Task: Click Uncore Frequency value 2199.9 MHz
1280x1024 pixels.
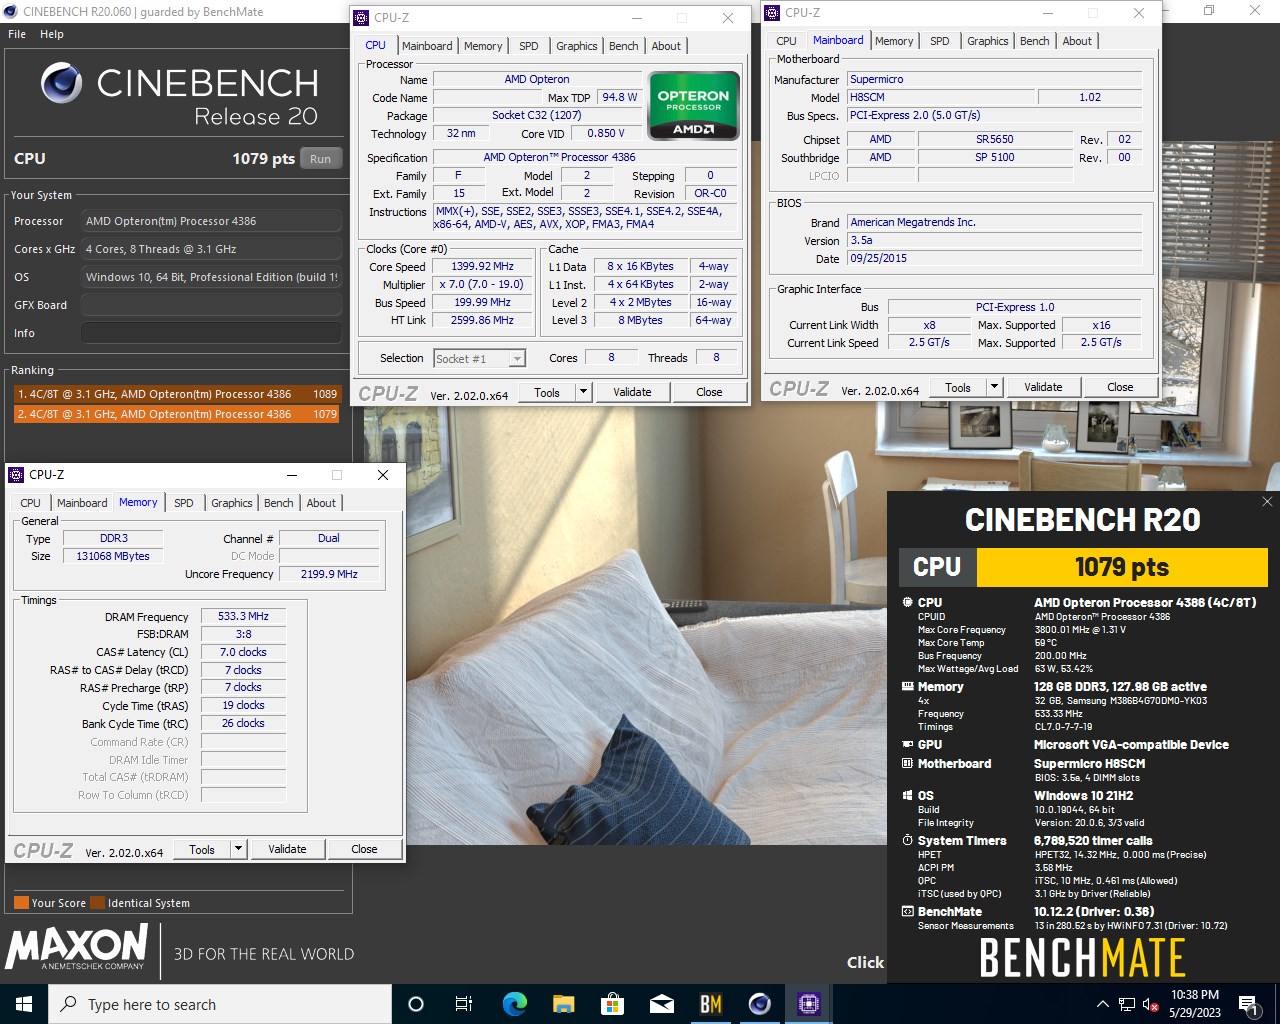Action: pos(329,574)
